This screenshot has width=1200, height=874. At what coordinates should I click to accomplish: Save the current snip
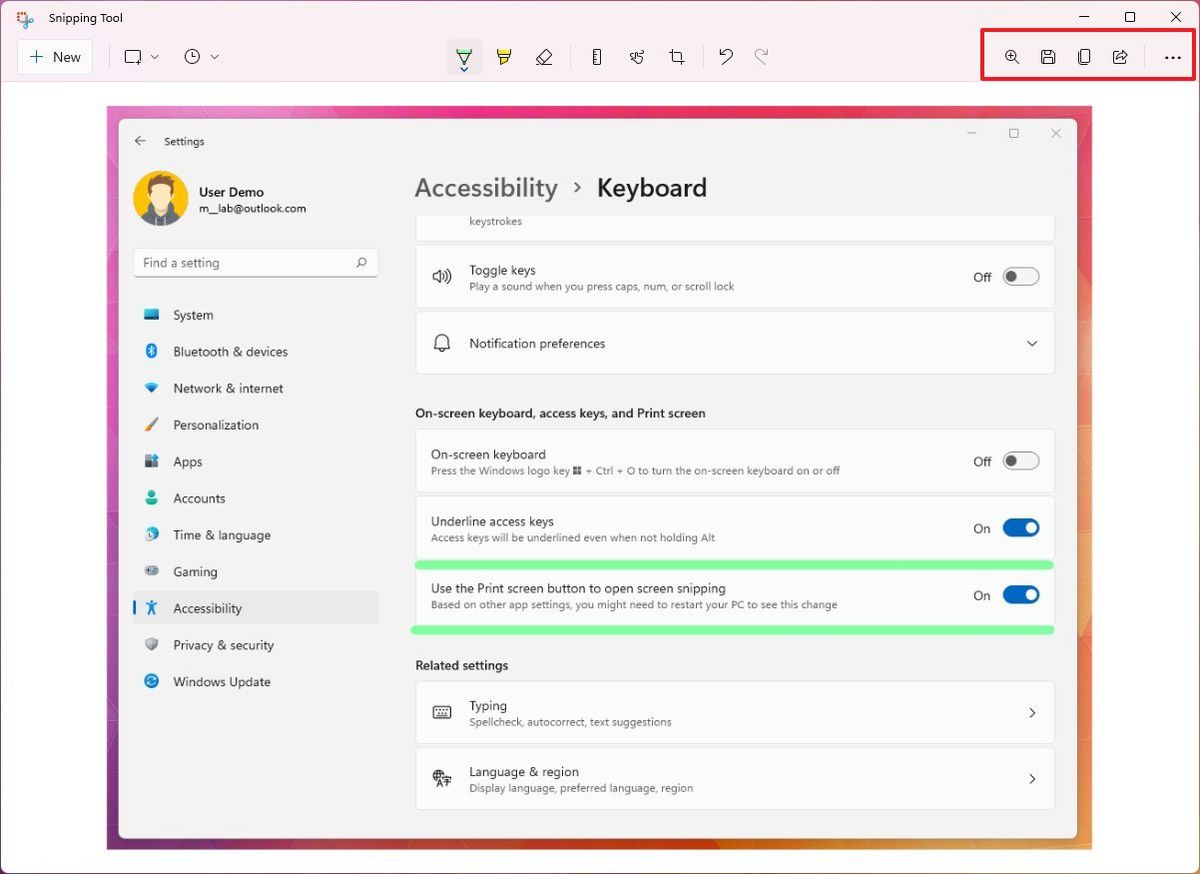pos(1047,57)
